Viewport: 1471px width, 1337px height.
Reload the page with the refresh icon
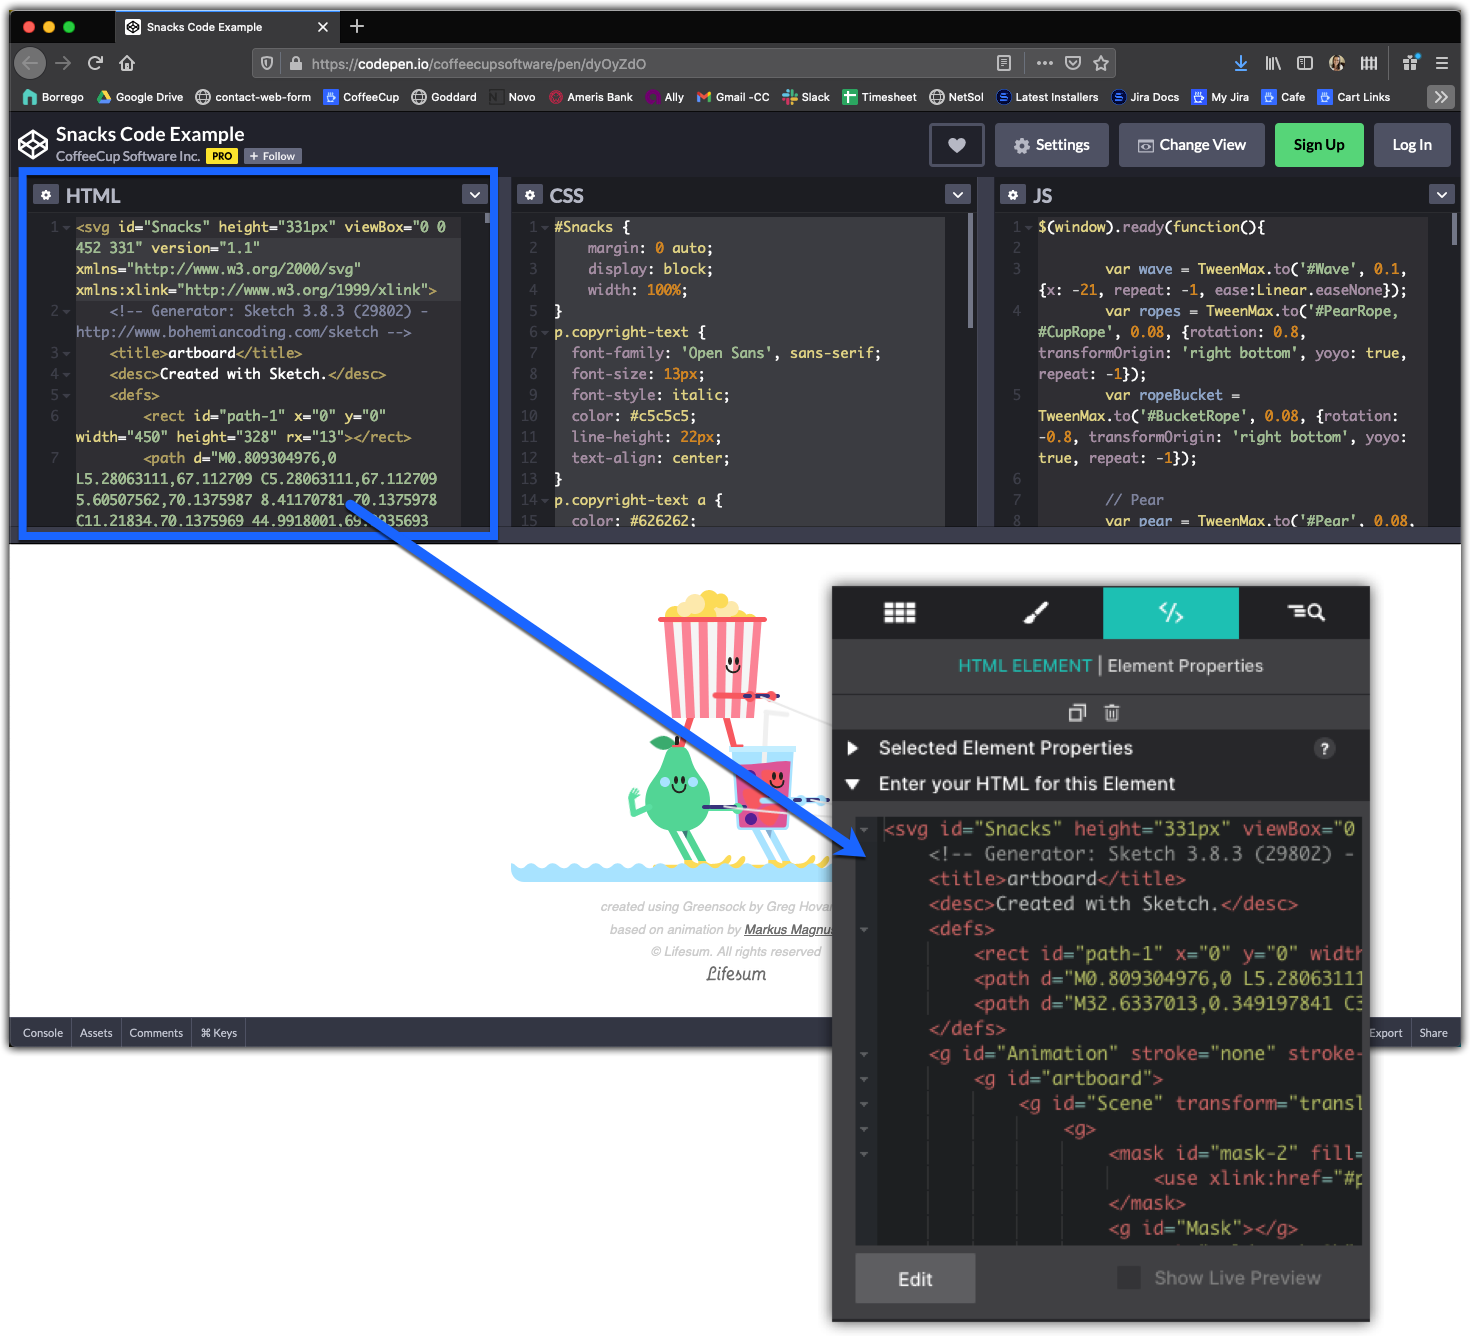click(95, 63)
